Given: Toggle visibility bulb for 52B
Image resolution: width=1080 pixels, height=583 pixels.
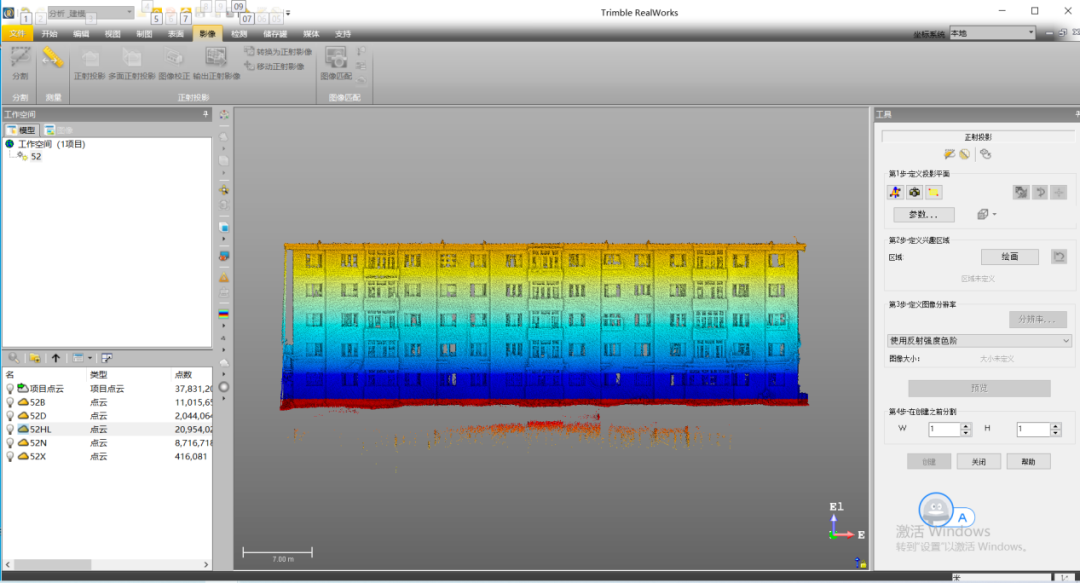Looking at the screenshot, I should pyautogui.click(x=10, y=402).
